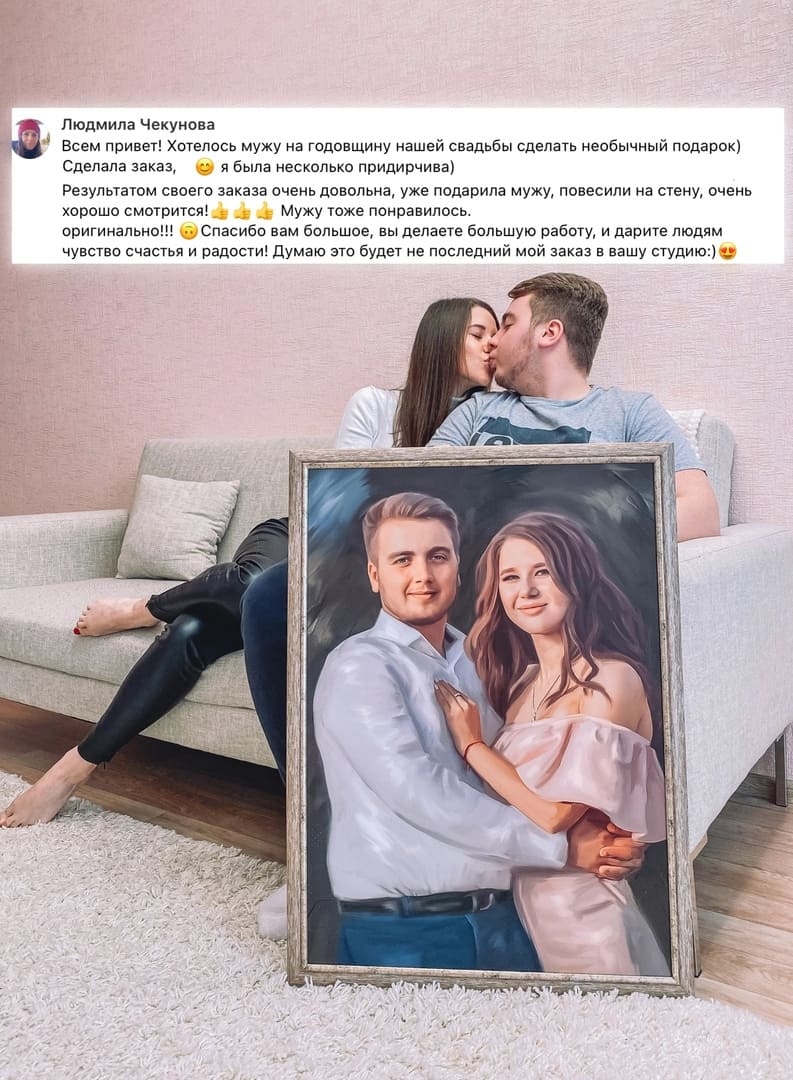Click the first thumbs-up emoji
This screenshot has width=793, height=1080.
point(220,211)
